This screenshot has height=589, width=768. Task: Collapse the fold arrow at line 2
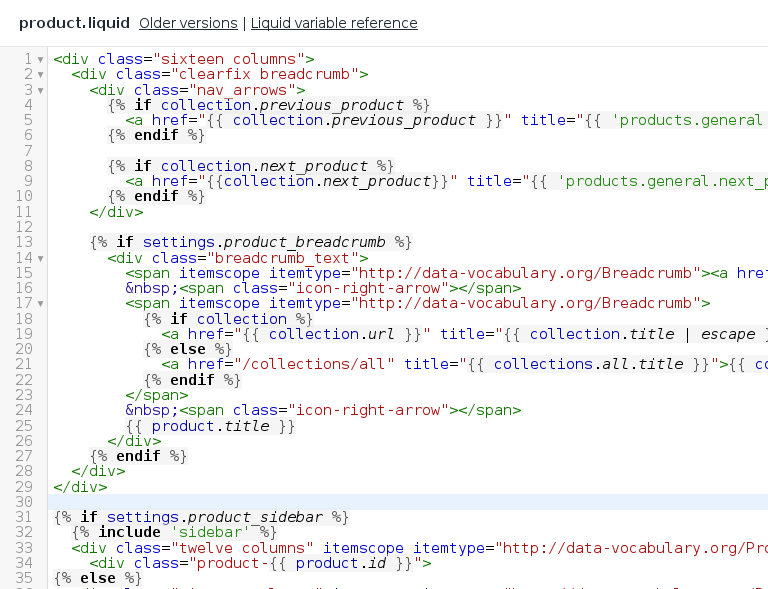[41, 75]
